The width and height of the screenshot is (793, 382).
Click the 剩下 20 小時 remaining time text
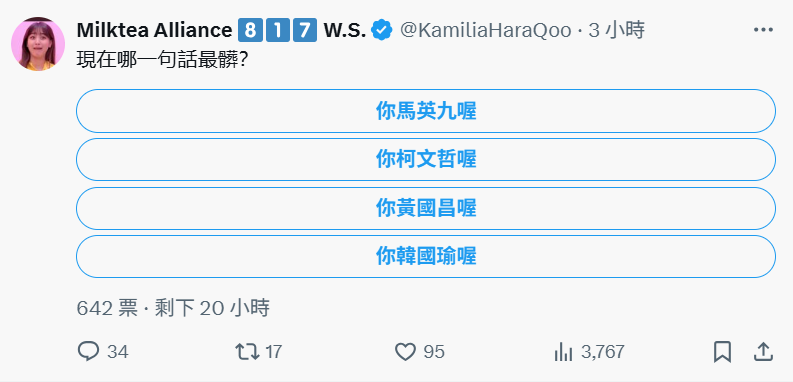tap(212, 308)
